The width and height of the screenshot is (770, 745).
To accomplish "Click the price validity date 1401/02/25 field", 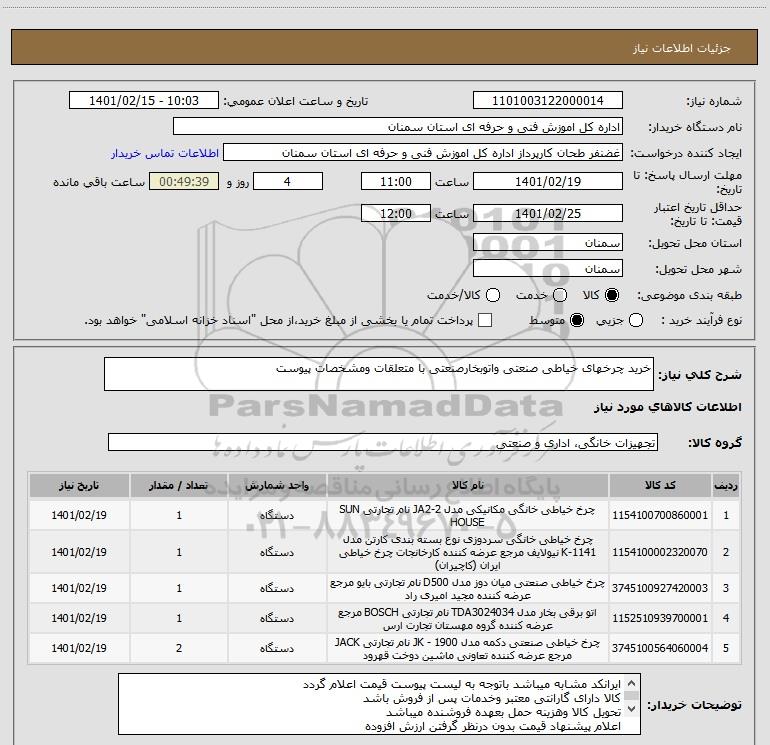I will point(548,213).
